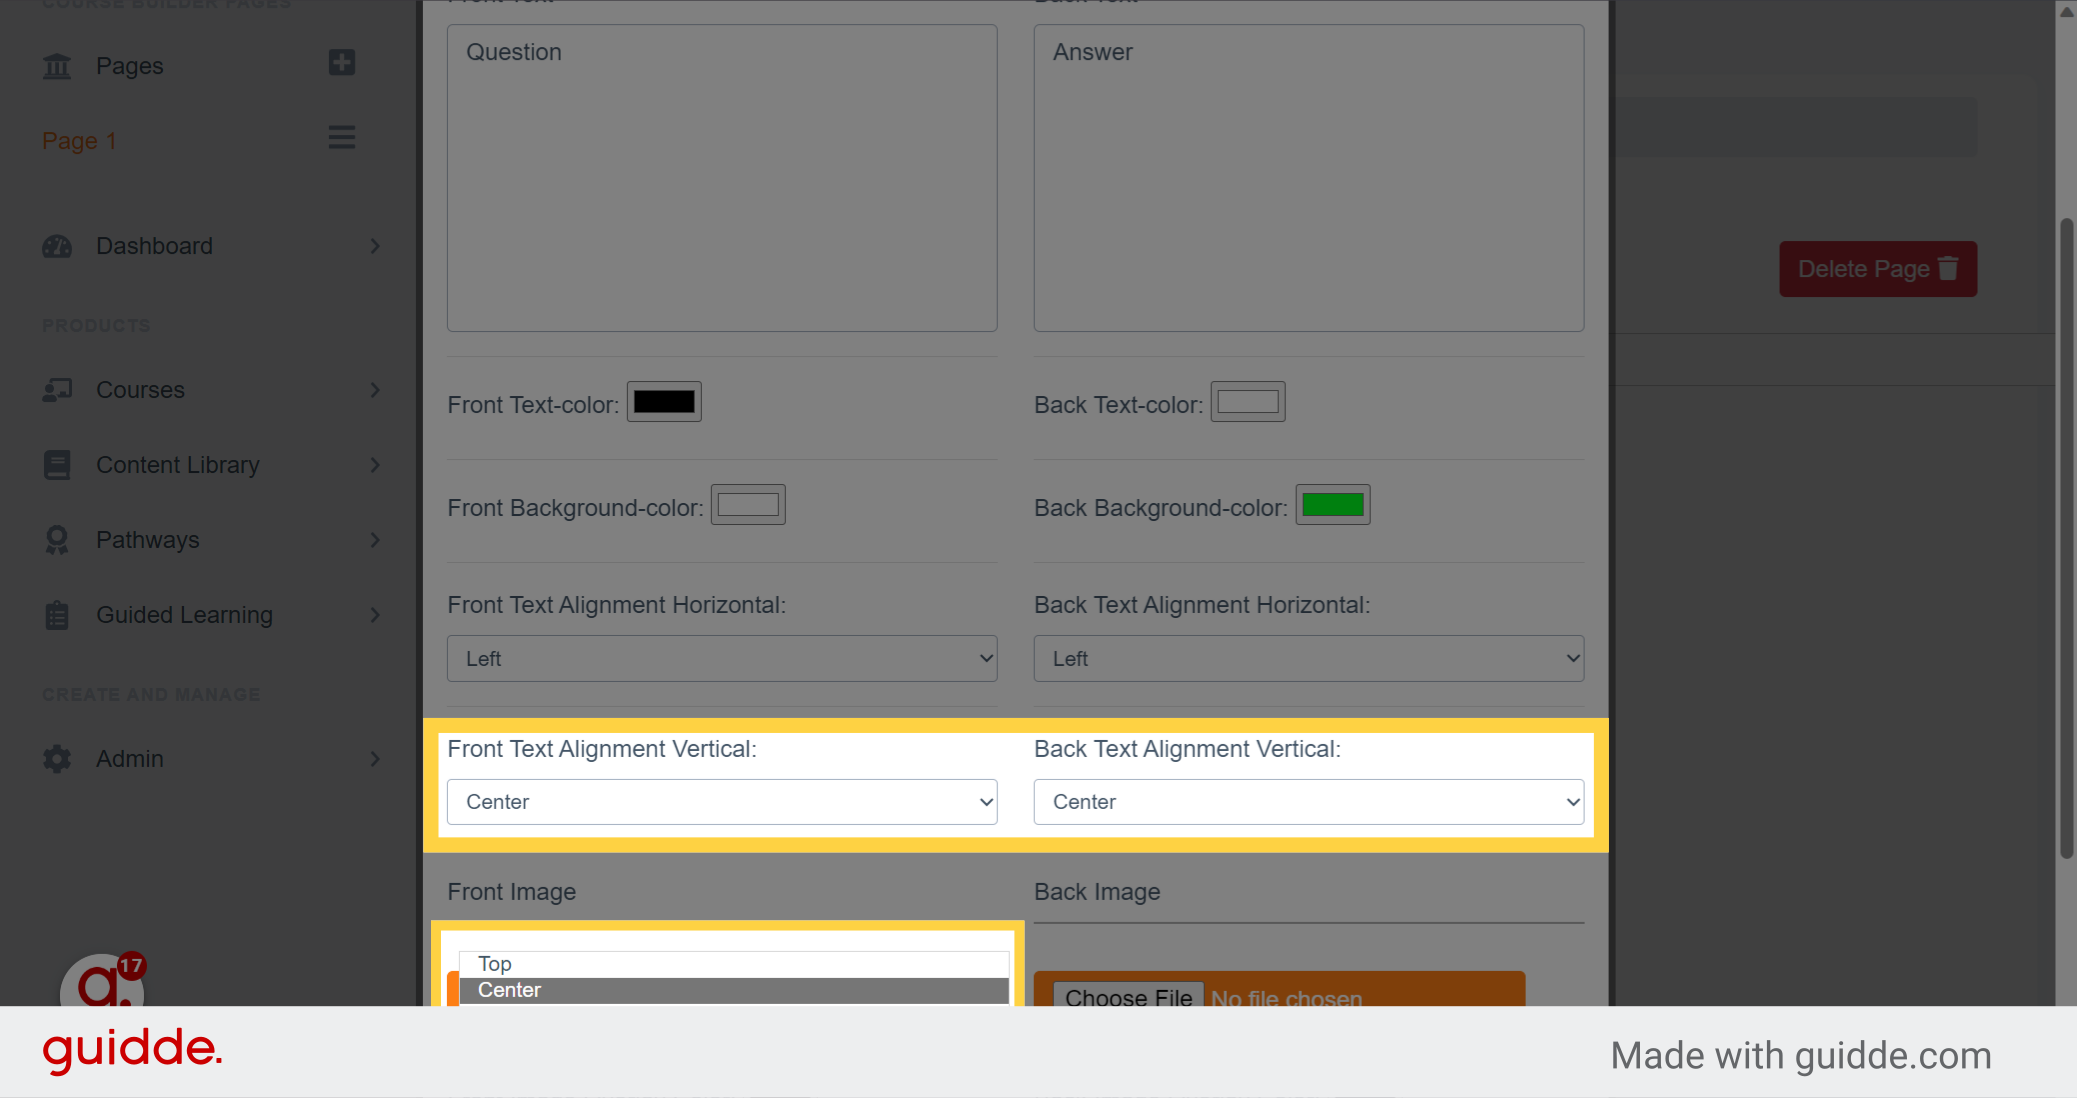
Task: Select Page 1 in sidebar
Action: click(x=79, y=141)
